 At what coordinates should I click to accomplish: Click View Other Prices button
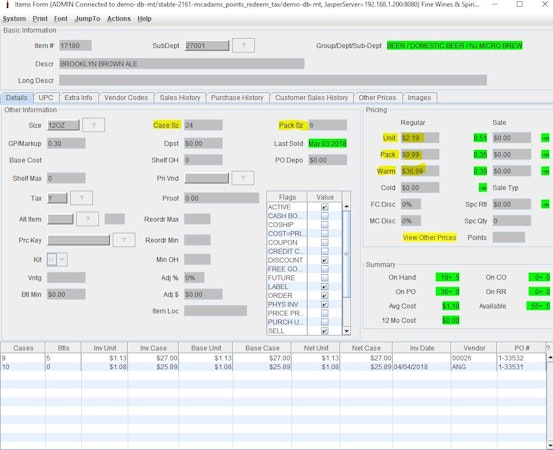tap(429, 237)
